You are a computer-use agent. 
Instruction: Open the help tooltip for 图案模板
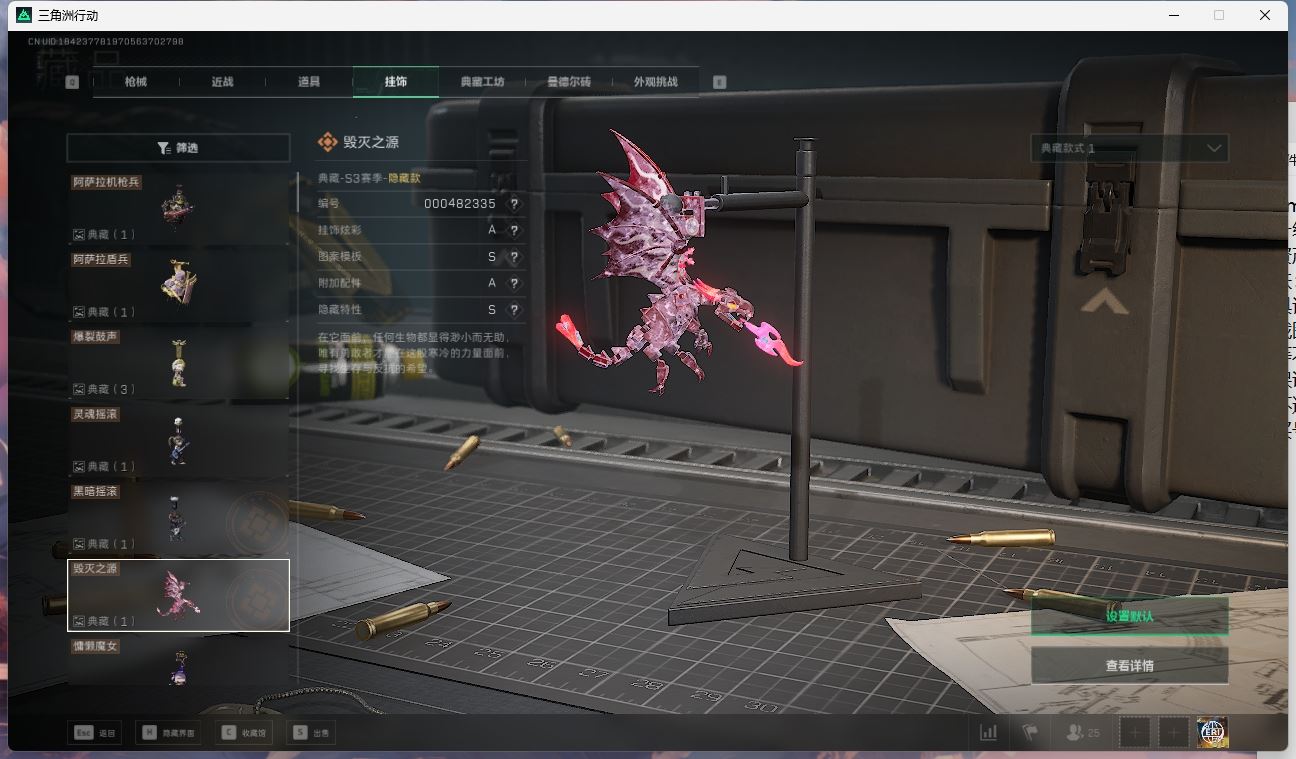pos(514,257)
